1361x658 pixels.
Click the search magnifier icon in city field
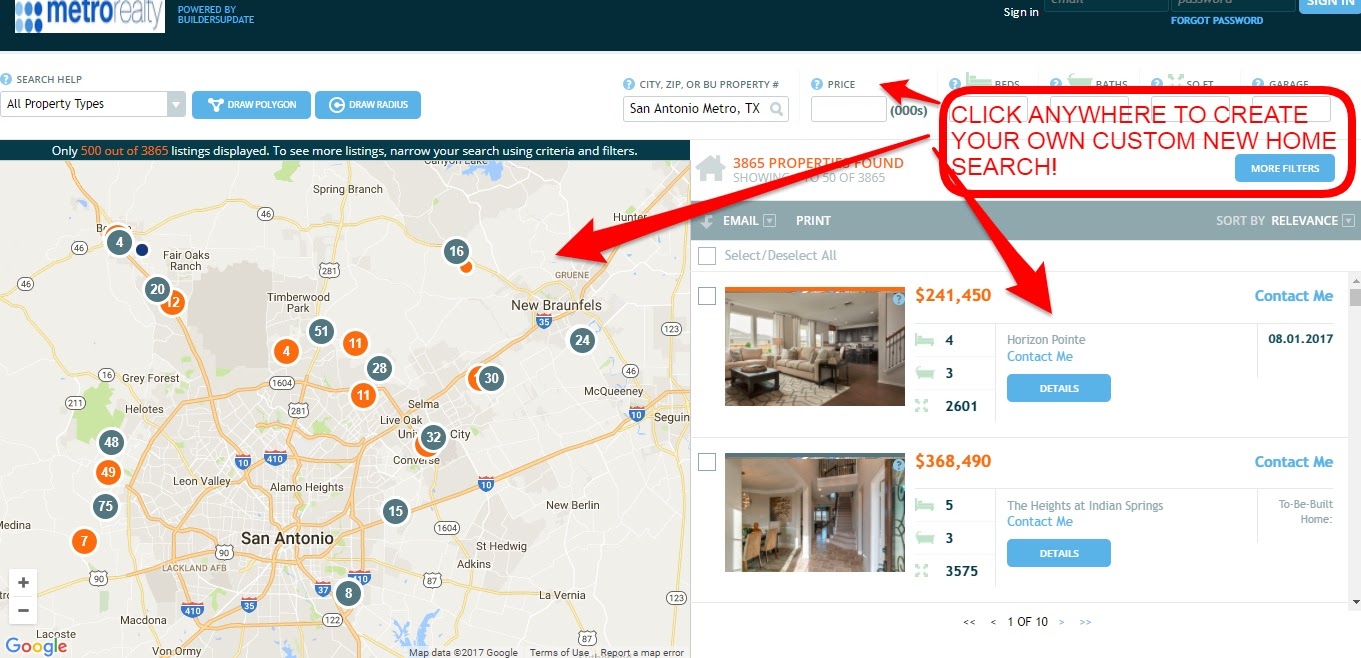(776, 108)
